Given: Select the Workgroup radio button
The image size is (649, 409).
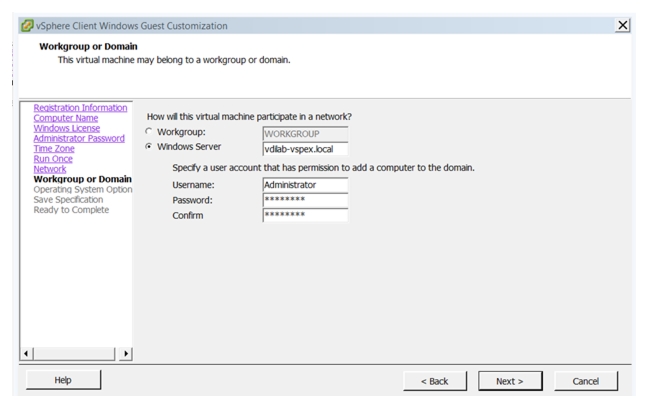Looking at the screenshot, I should [149, 131].
